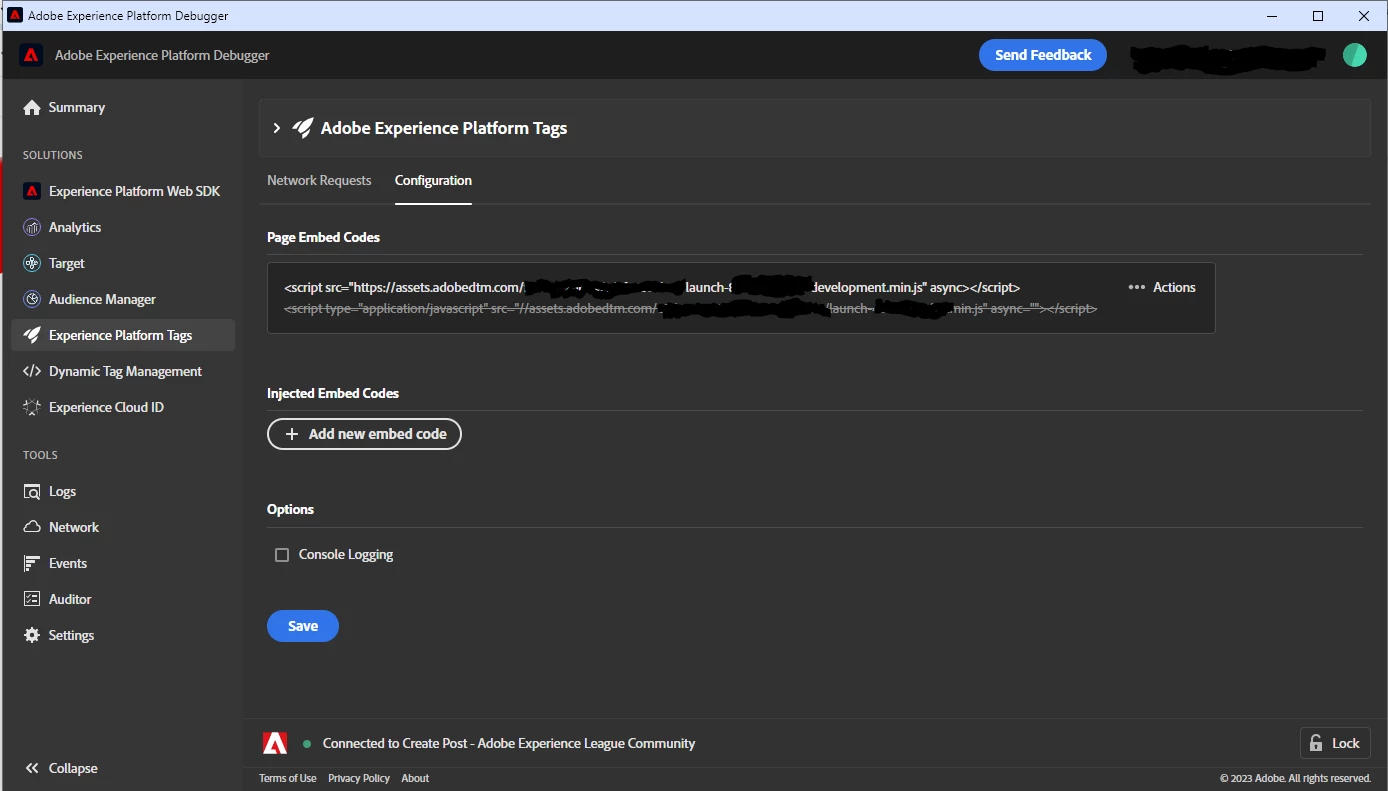Enable the Console Logging checkbox
The height and width of the screenshot is (791, 1388).
pos(282,555)
